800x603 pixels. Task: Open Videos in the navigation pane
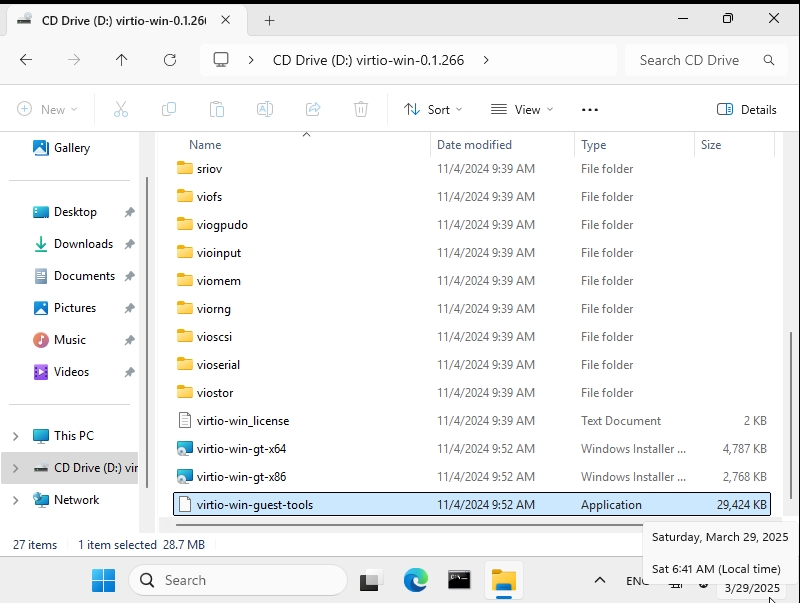(x=61, y=372)
